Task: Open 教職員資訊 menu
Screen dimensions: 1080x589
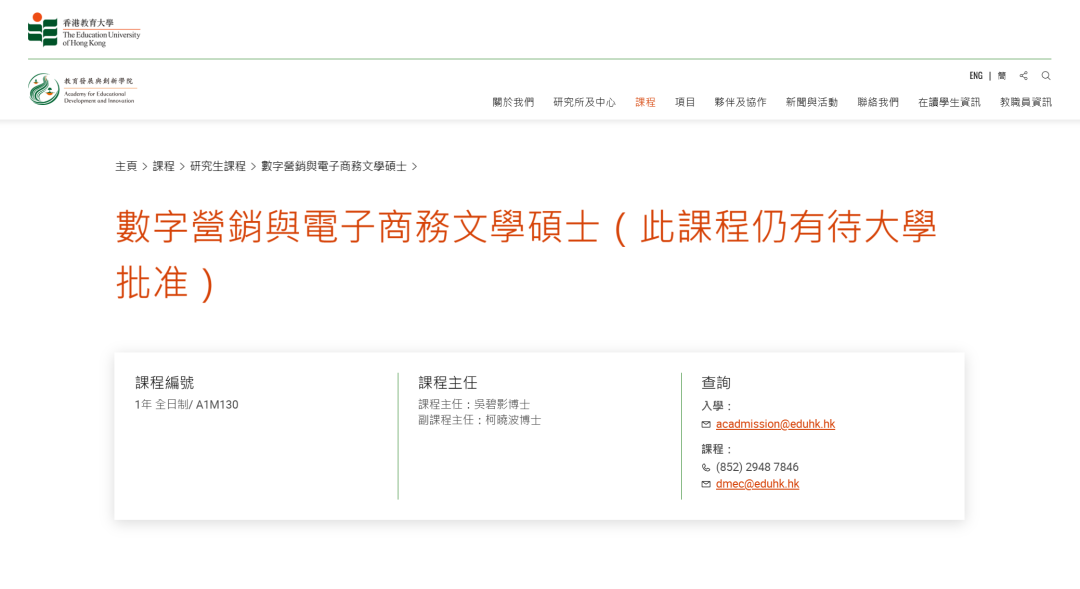Action: (x=1025, y=102)
